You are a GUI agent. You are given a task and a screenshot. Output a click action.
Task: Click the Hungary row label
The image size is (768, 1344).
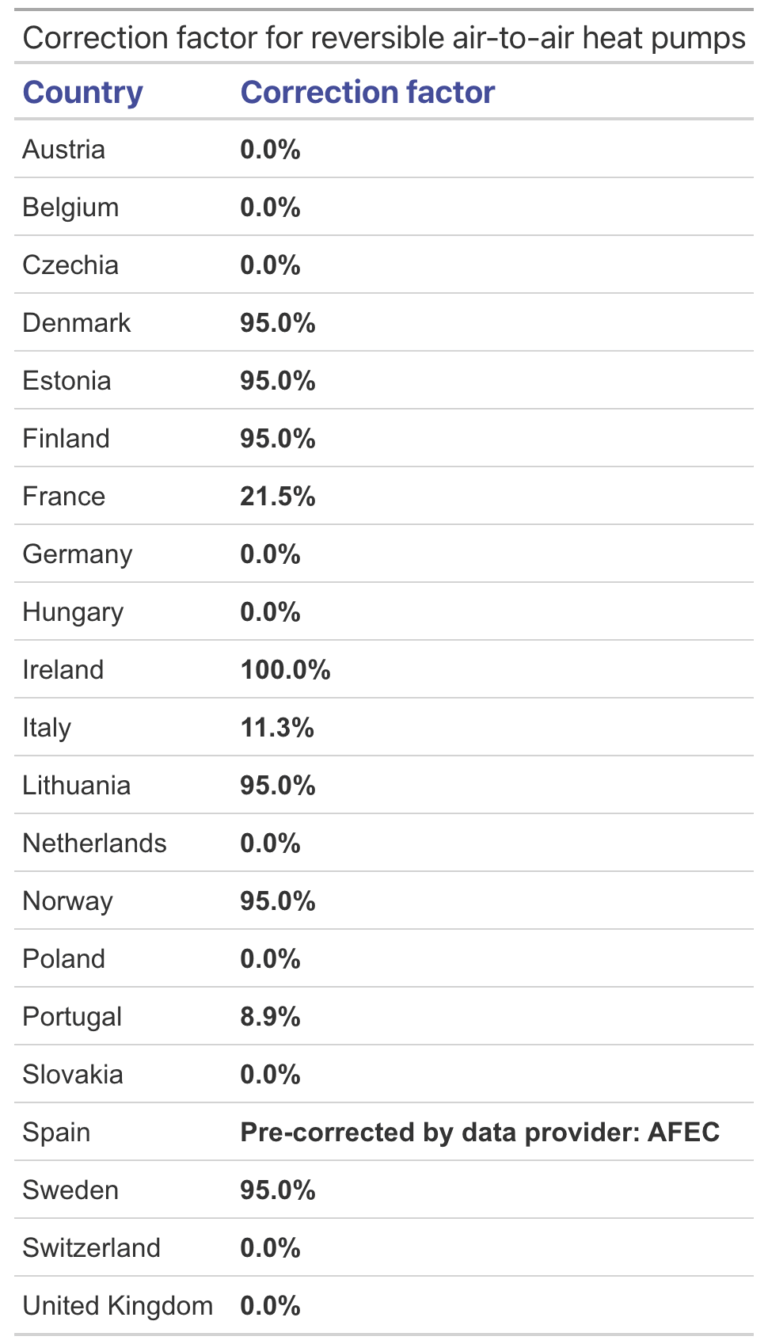(x=73, y=612)
